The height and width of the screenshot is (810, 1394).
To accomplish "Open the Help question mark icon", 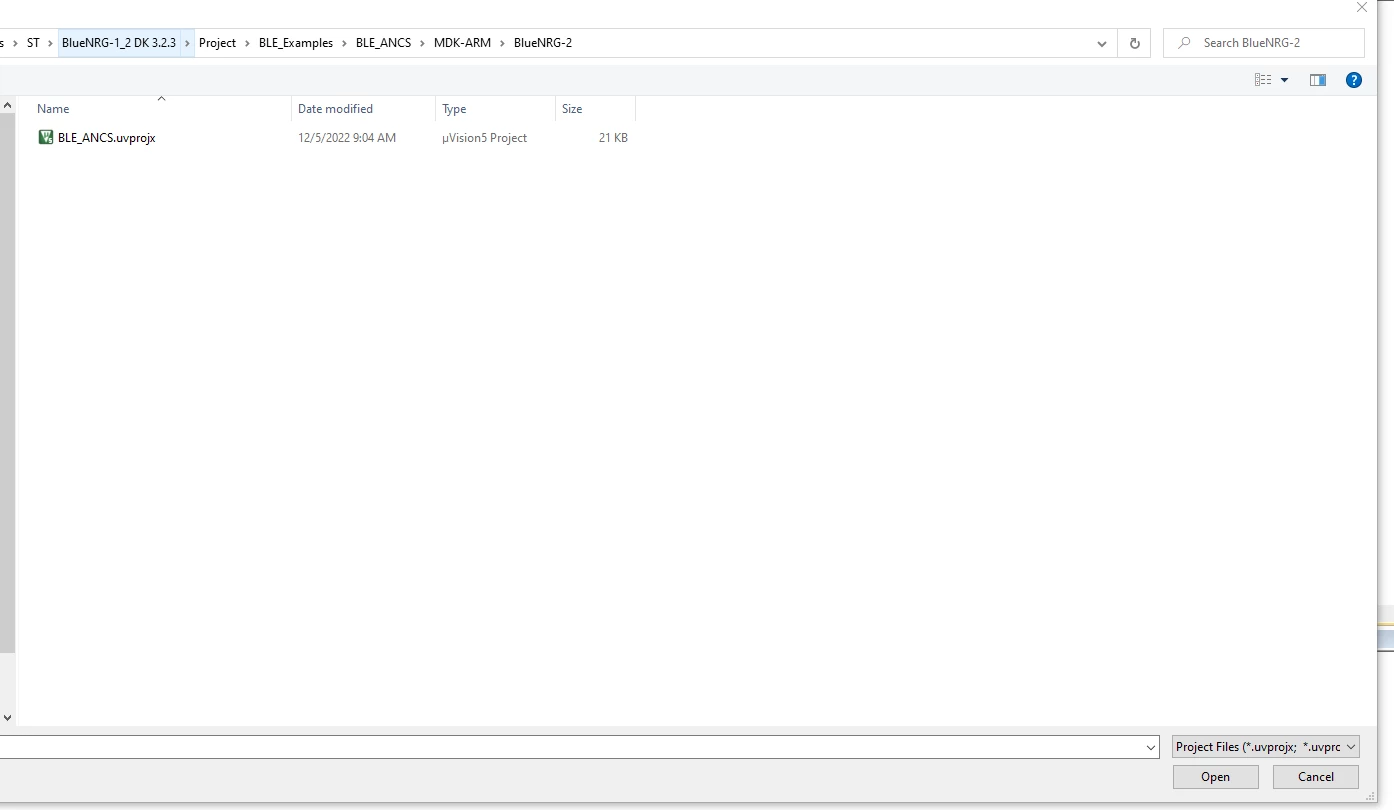I will 1354,80.
